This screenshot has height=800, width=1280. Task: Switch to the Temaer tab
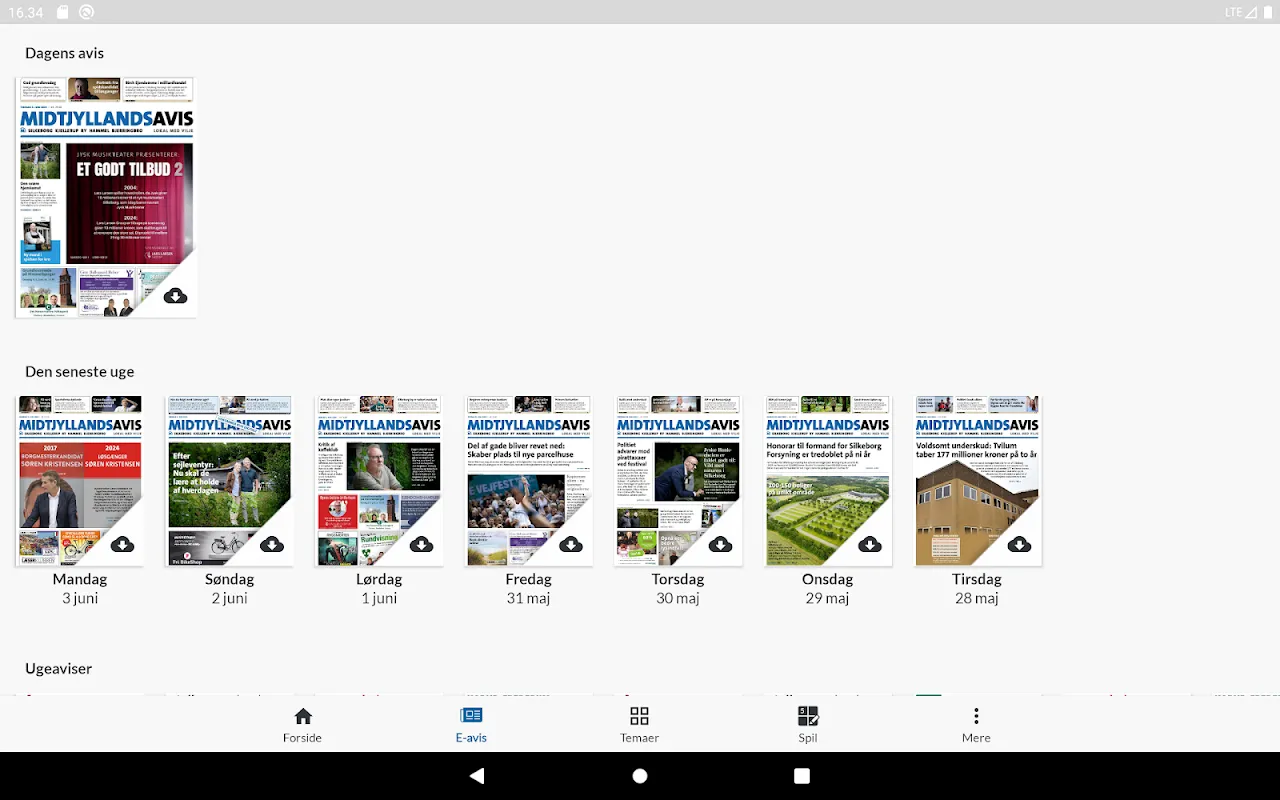[x=639, y=726]
